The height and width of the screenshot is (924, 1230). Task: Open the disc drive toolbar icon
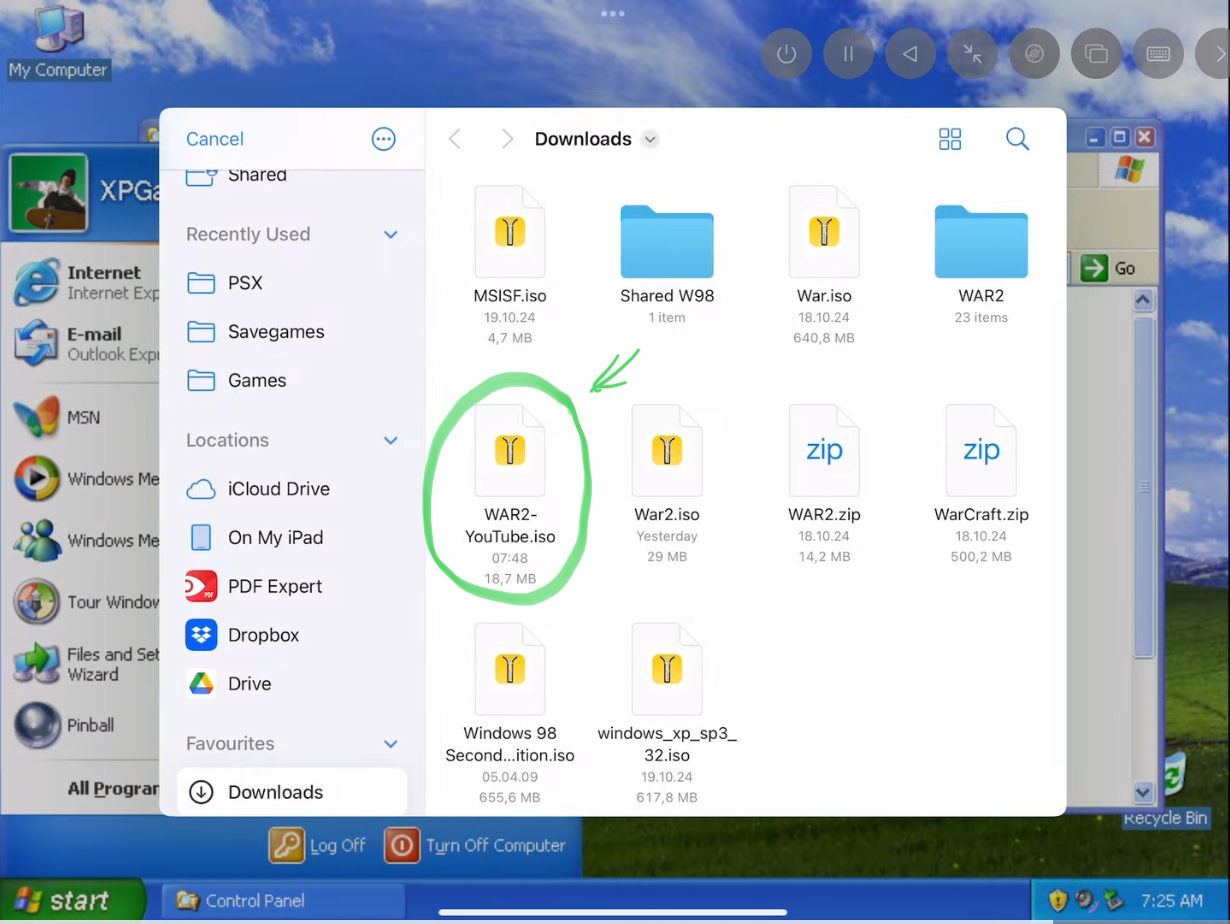click(x=1034, y=54)
